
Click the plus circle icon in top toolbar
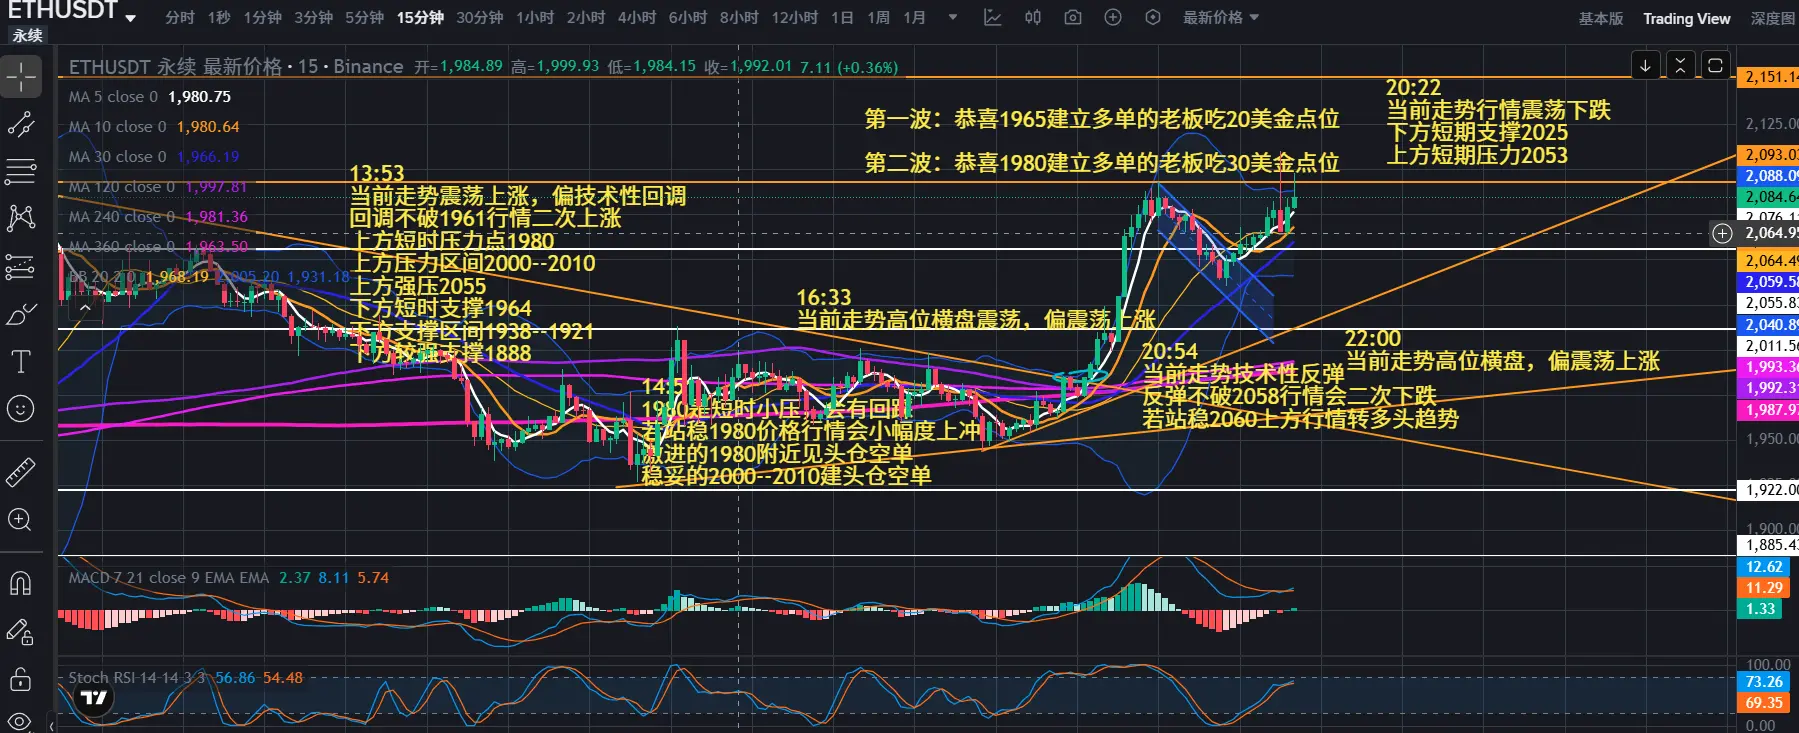1113,18
